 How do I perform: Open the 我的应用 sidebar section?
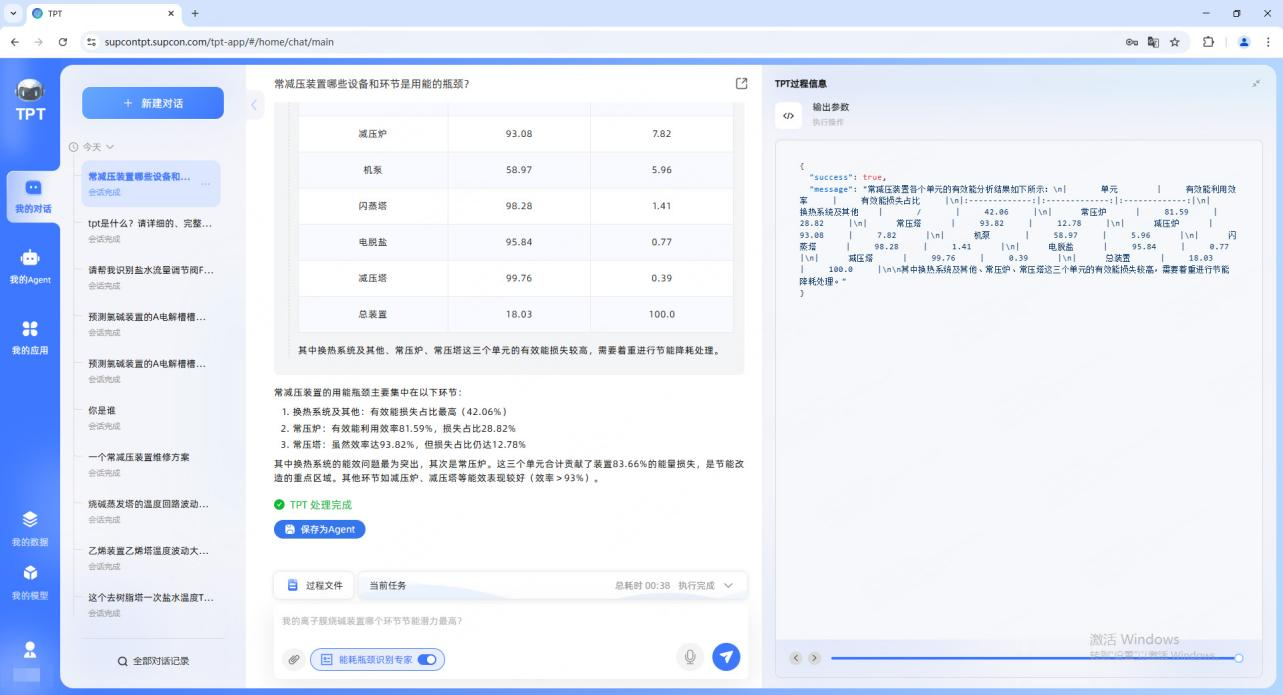click(x=30, y=337)
